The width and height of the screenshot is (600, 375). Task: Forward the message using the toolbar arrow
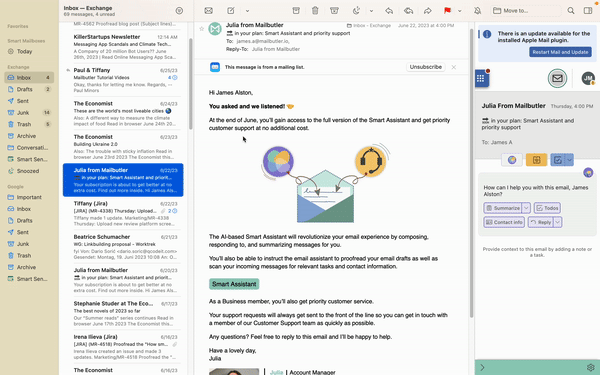(x=427, y=11)
